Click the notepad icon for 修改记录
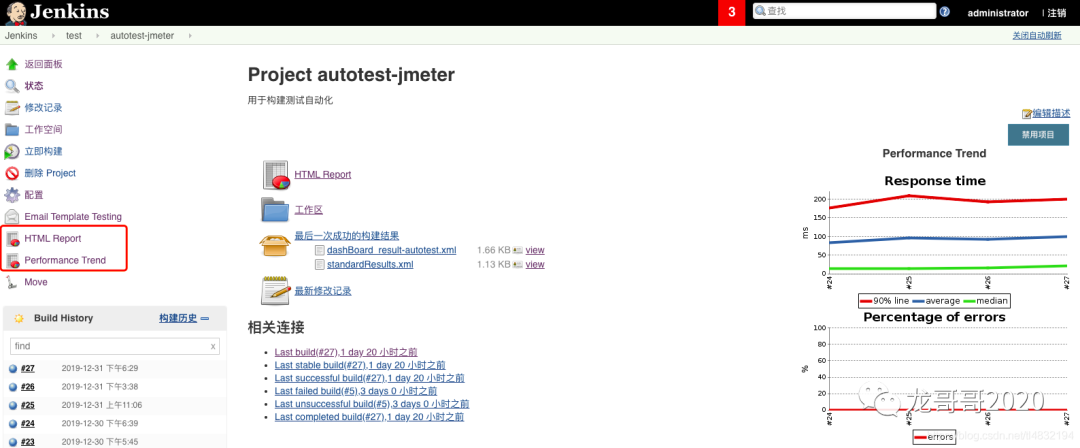Screen dimensions: 1080x448 click(x=12, y=108)
